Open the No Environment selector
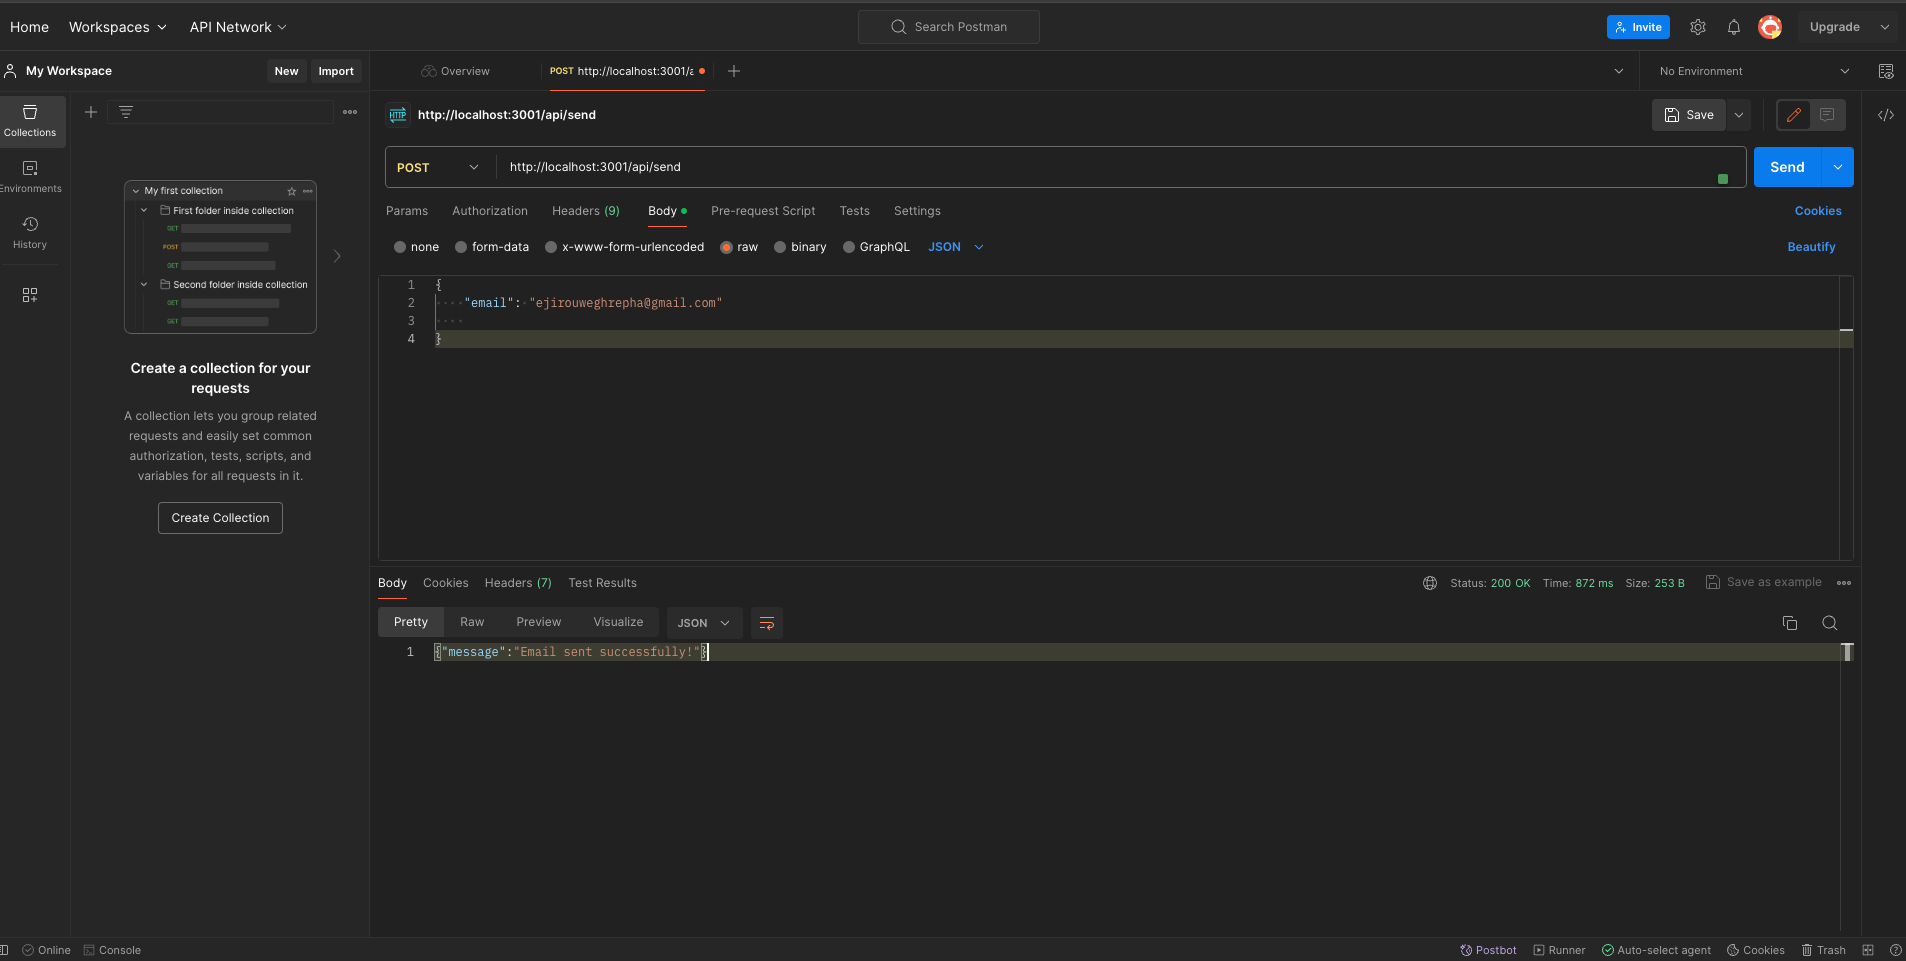Image resolution: width=1906 pixels, height=961 pixels. point(1754,71)
